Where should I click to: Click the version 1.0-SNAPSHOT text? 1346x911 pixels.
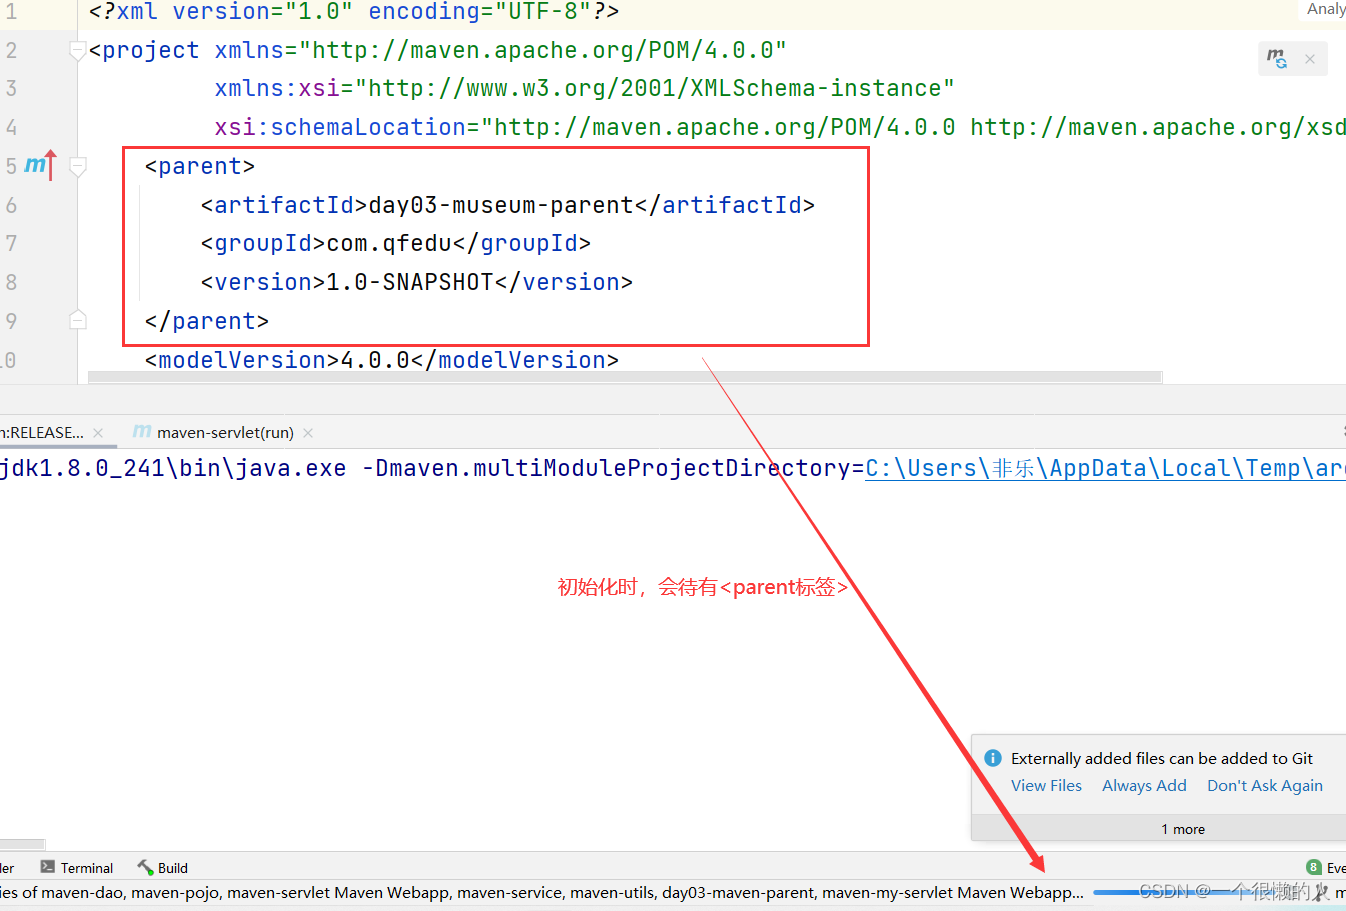point(410,282)
